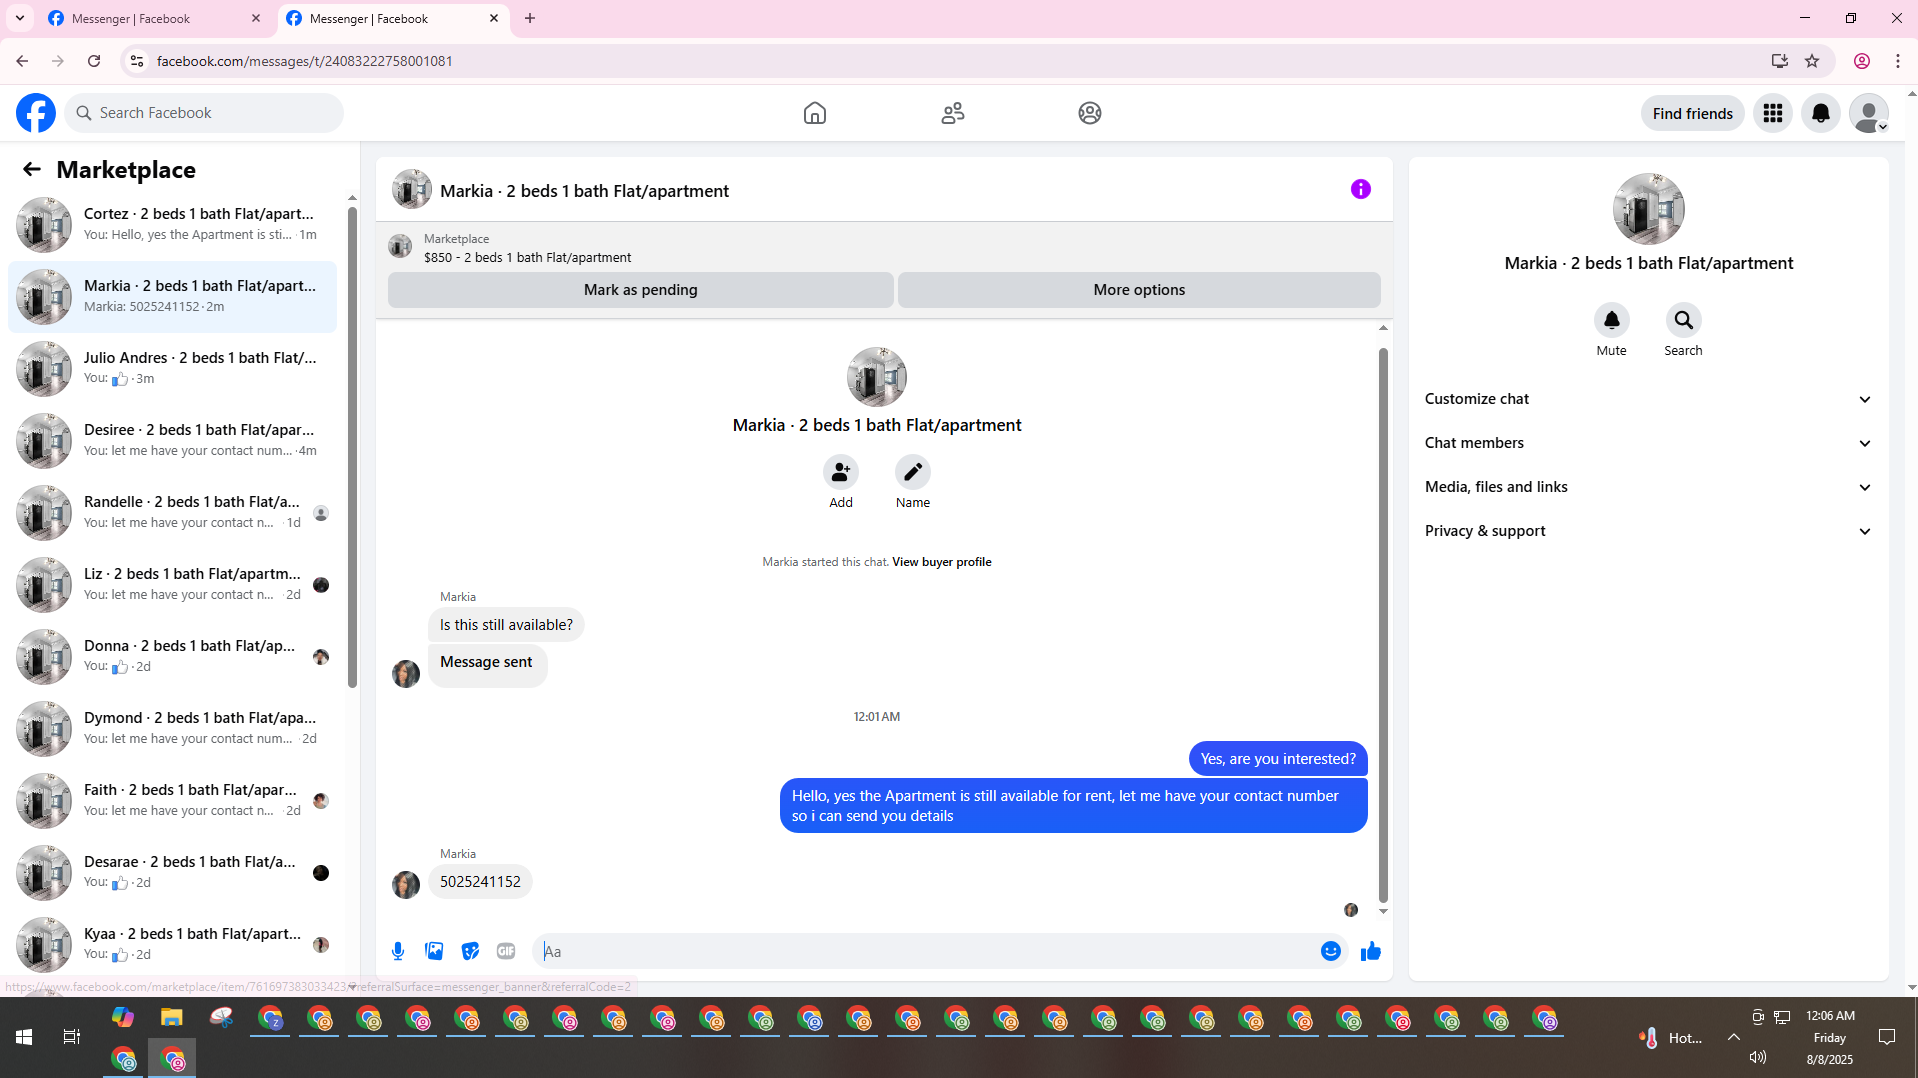Mute this chat with the bell icon
The height and width of the screenshot is (1078, 1918).
click(1612, 320)
